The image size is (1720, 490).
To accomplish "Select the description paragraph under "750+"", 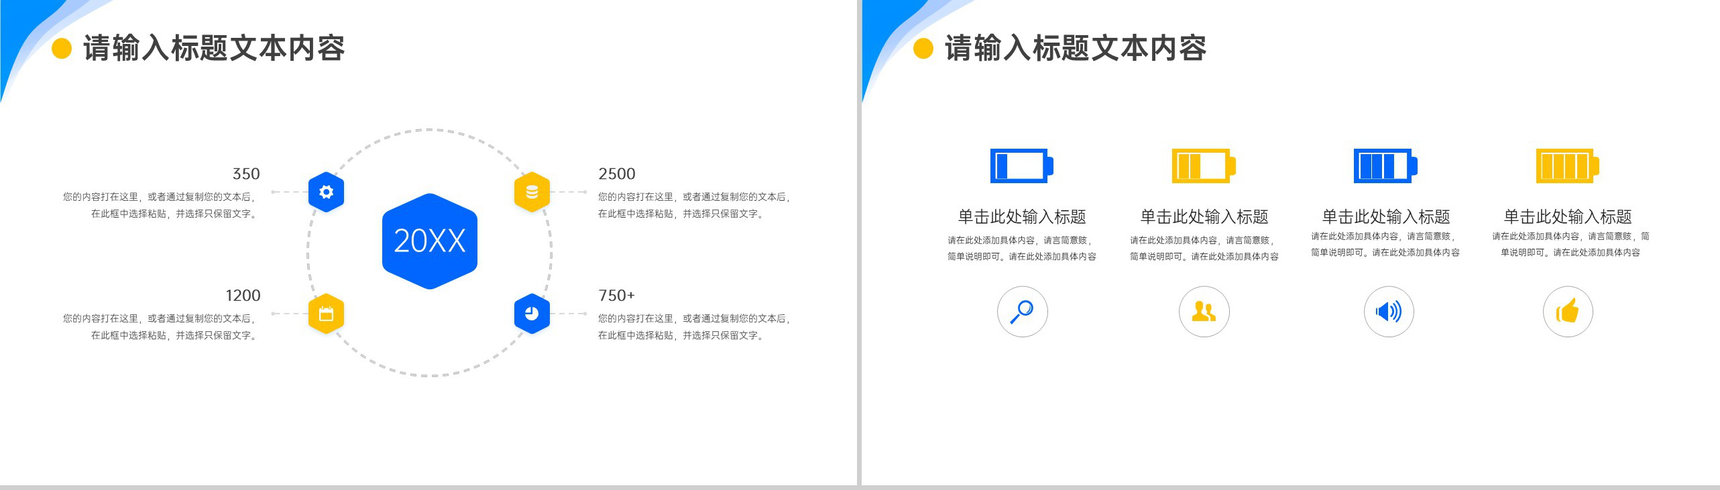I will [696, 327].
